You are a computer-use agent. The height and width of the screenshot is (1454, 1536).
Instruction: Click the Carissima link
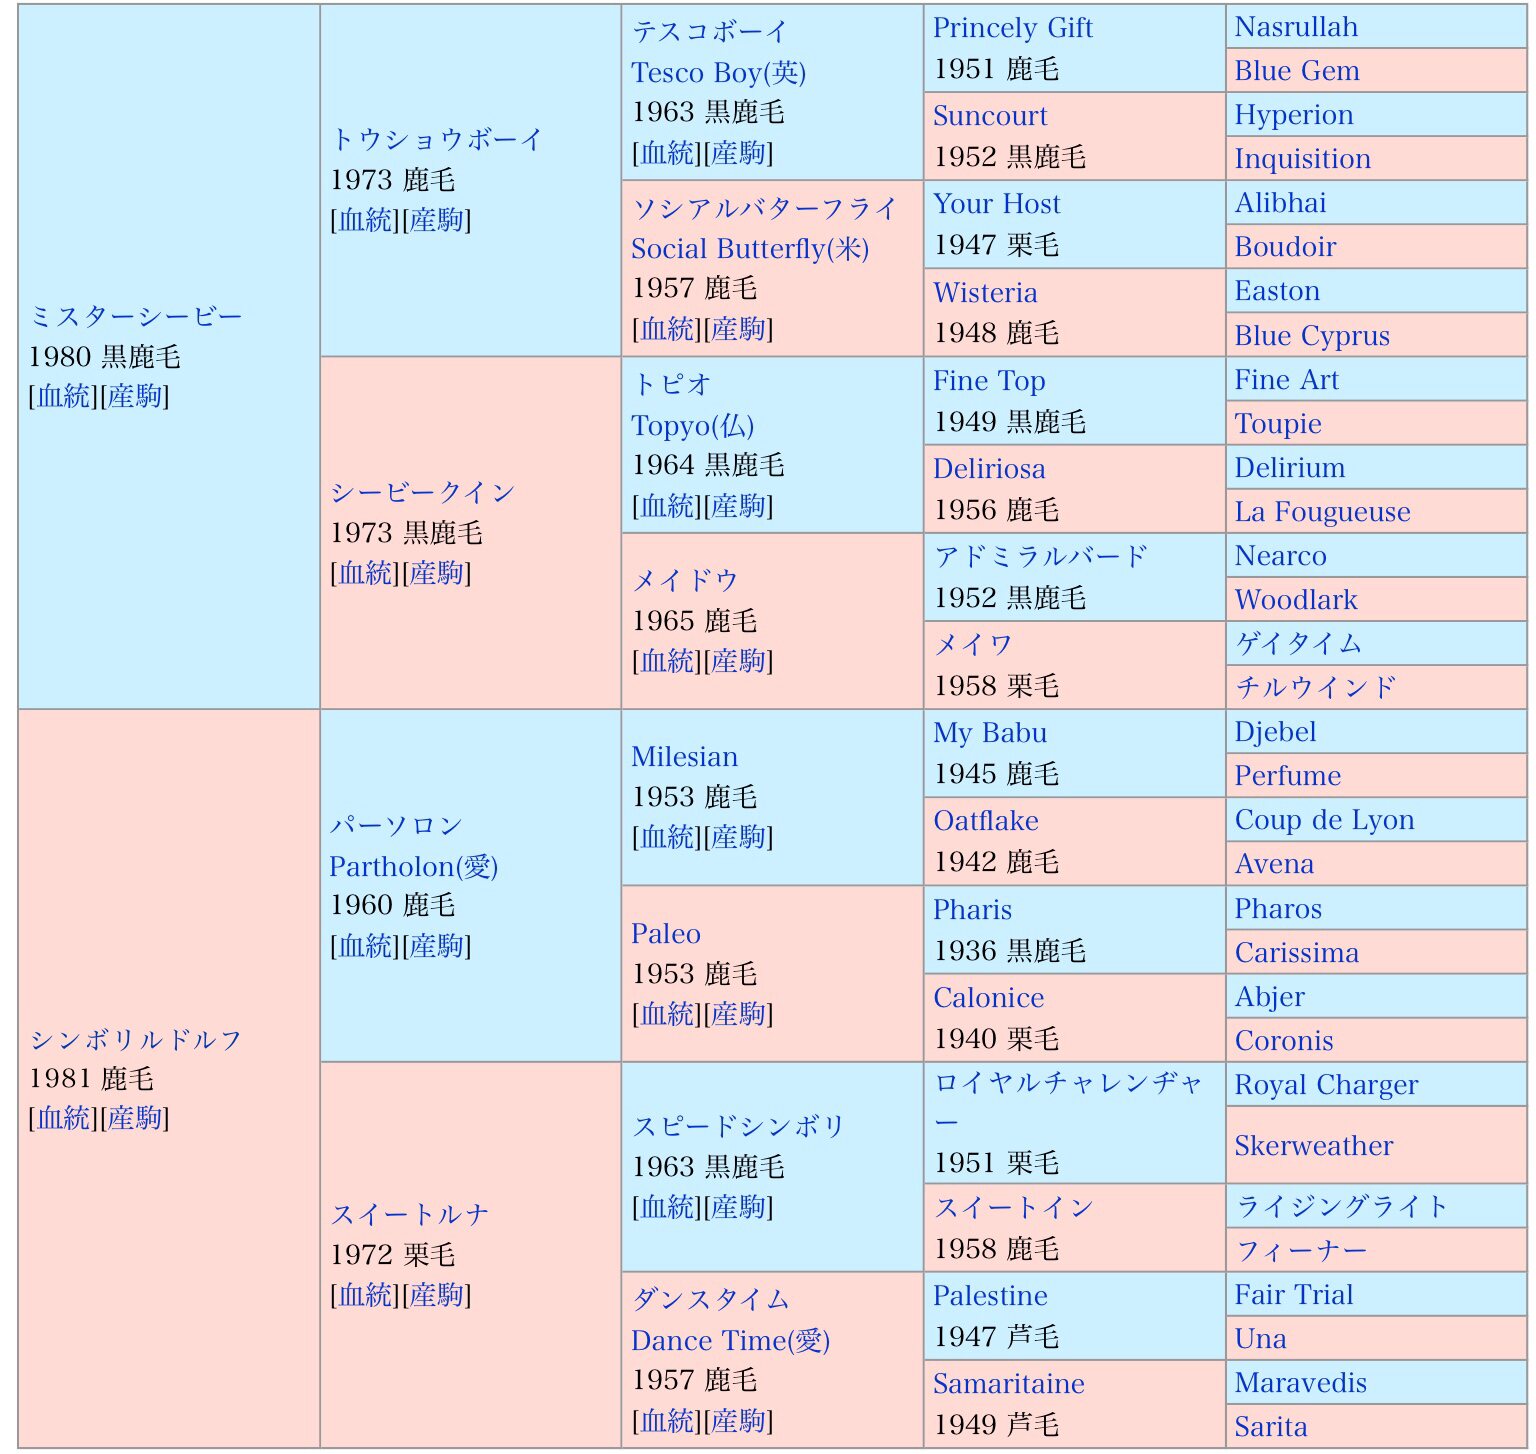tap(1296, 953)
